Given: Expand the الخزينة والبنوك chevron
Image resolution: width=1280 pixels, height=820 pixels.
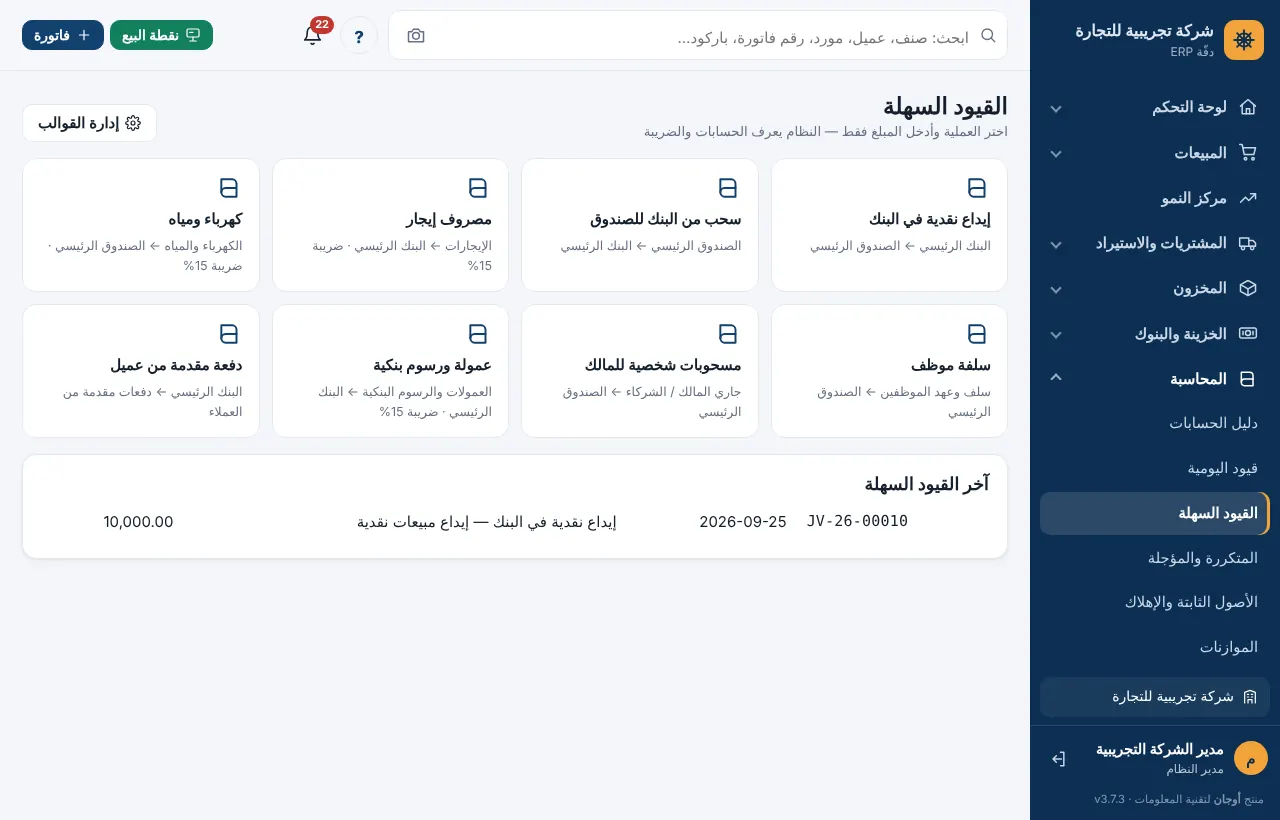Looking at the screenshot, I should (x=1056, y=334).
